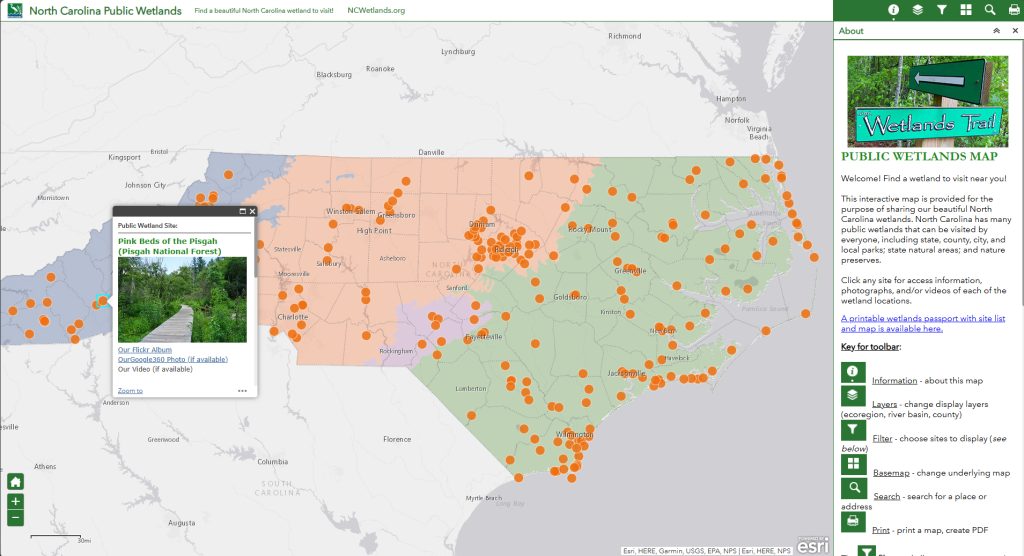Close the About panel
The image size is (1024, 556).
tap(1015, 31)
